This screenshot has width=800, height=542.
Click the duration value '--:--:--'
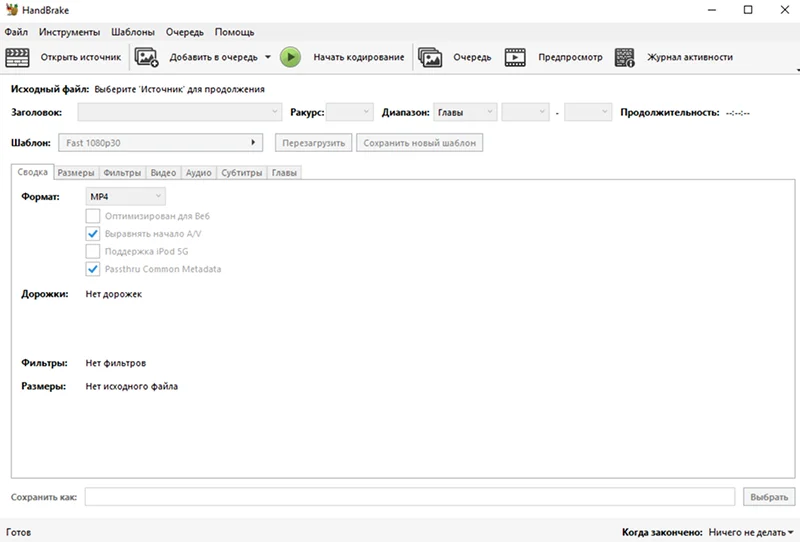click(x=738, y=113)
